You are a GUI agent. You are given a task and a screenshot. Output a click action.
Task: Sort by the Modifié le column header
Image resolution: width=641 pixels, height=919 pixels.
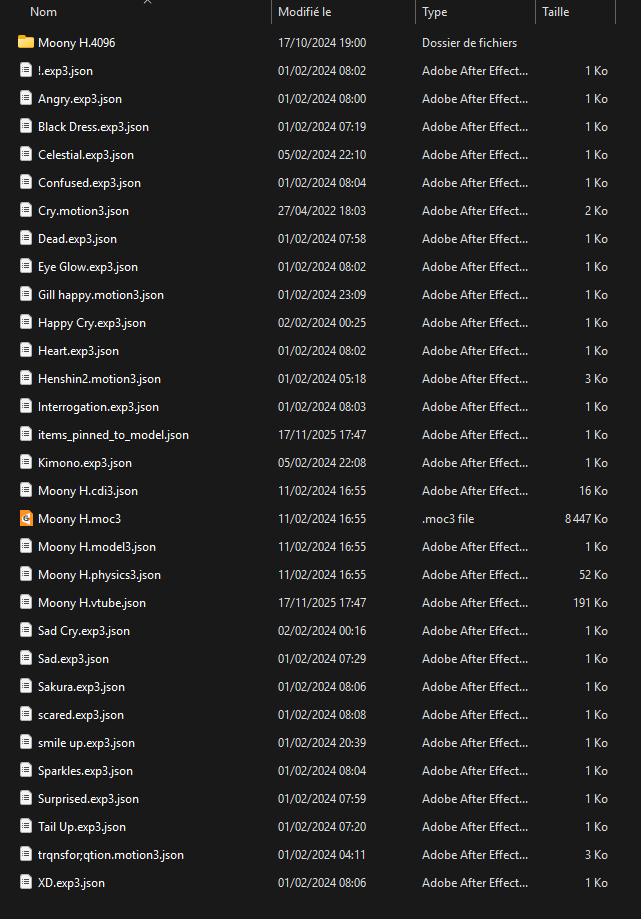(x=304, y=13)
